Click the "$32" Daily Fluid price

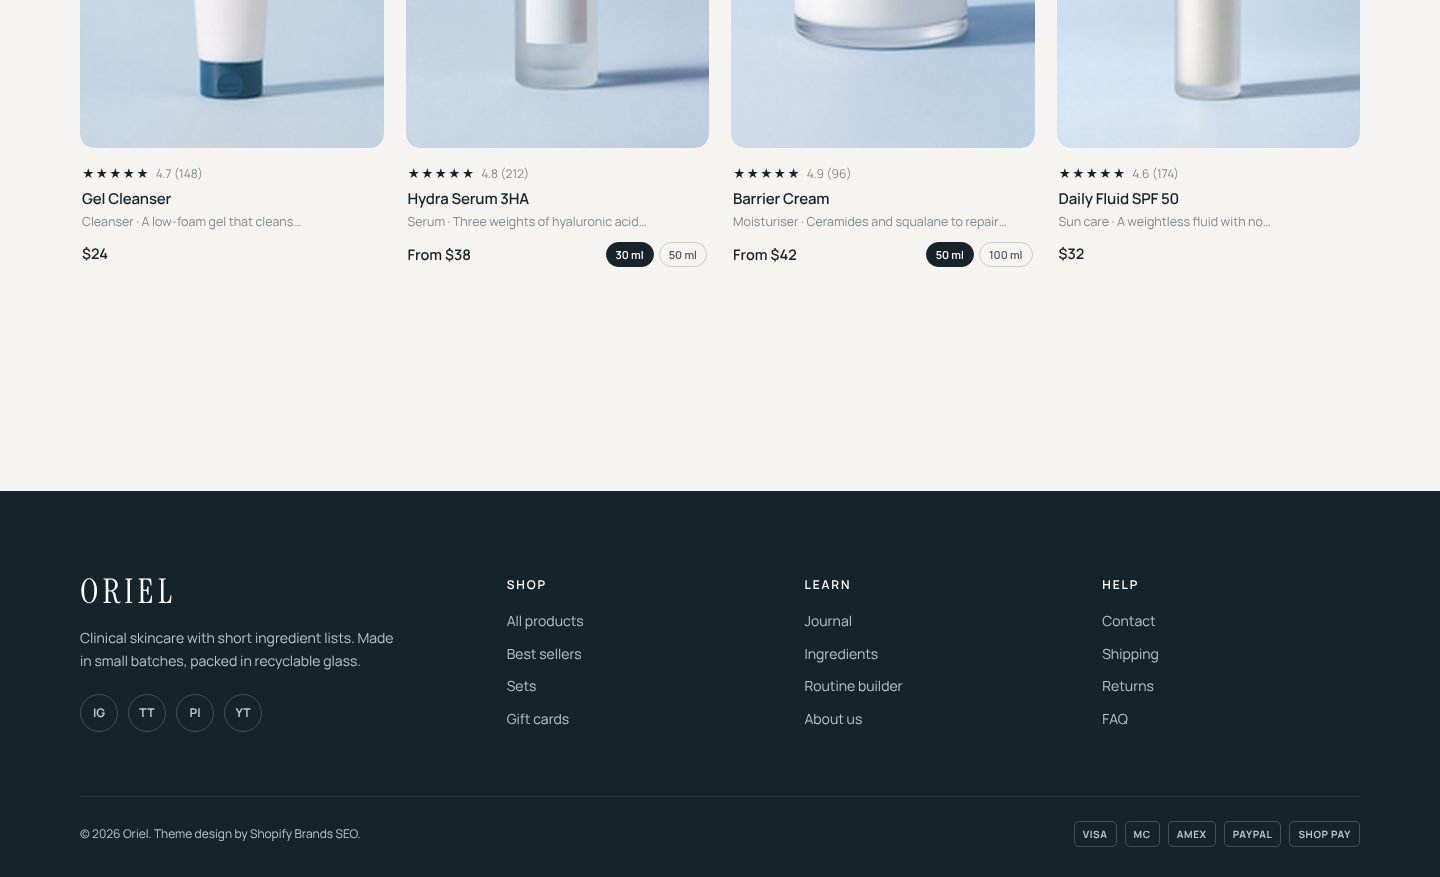(x=1071, y=254)
